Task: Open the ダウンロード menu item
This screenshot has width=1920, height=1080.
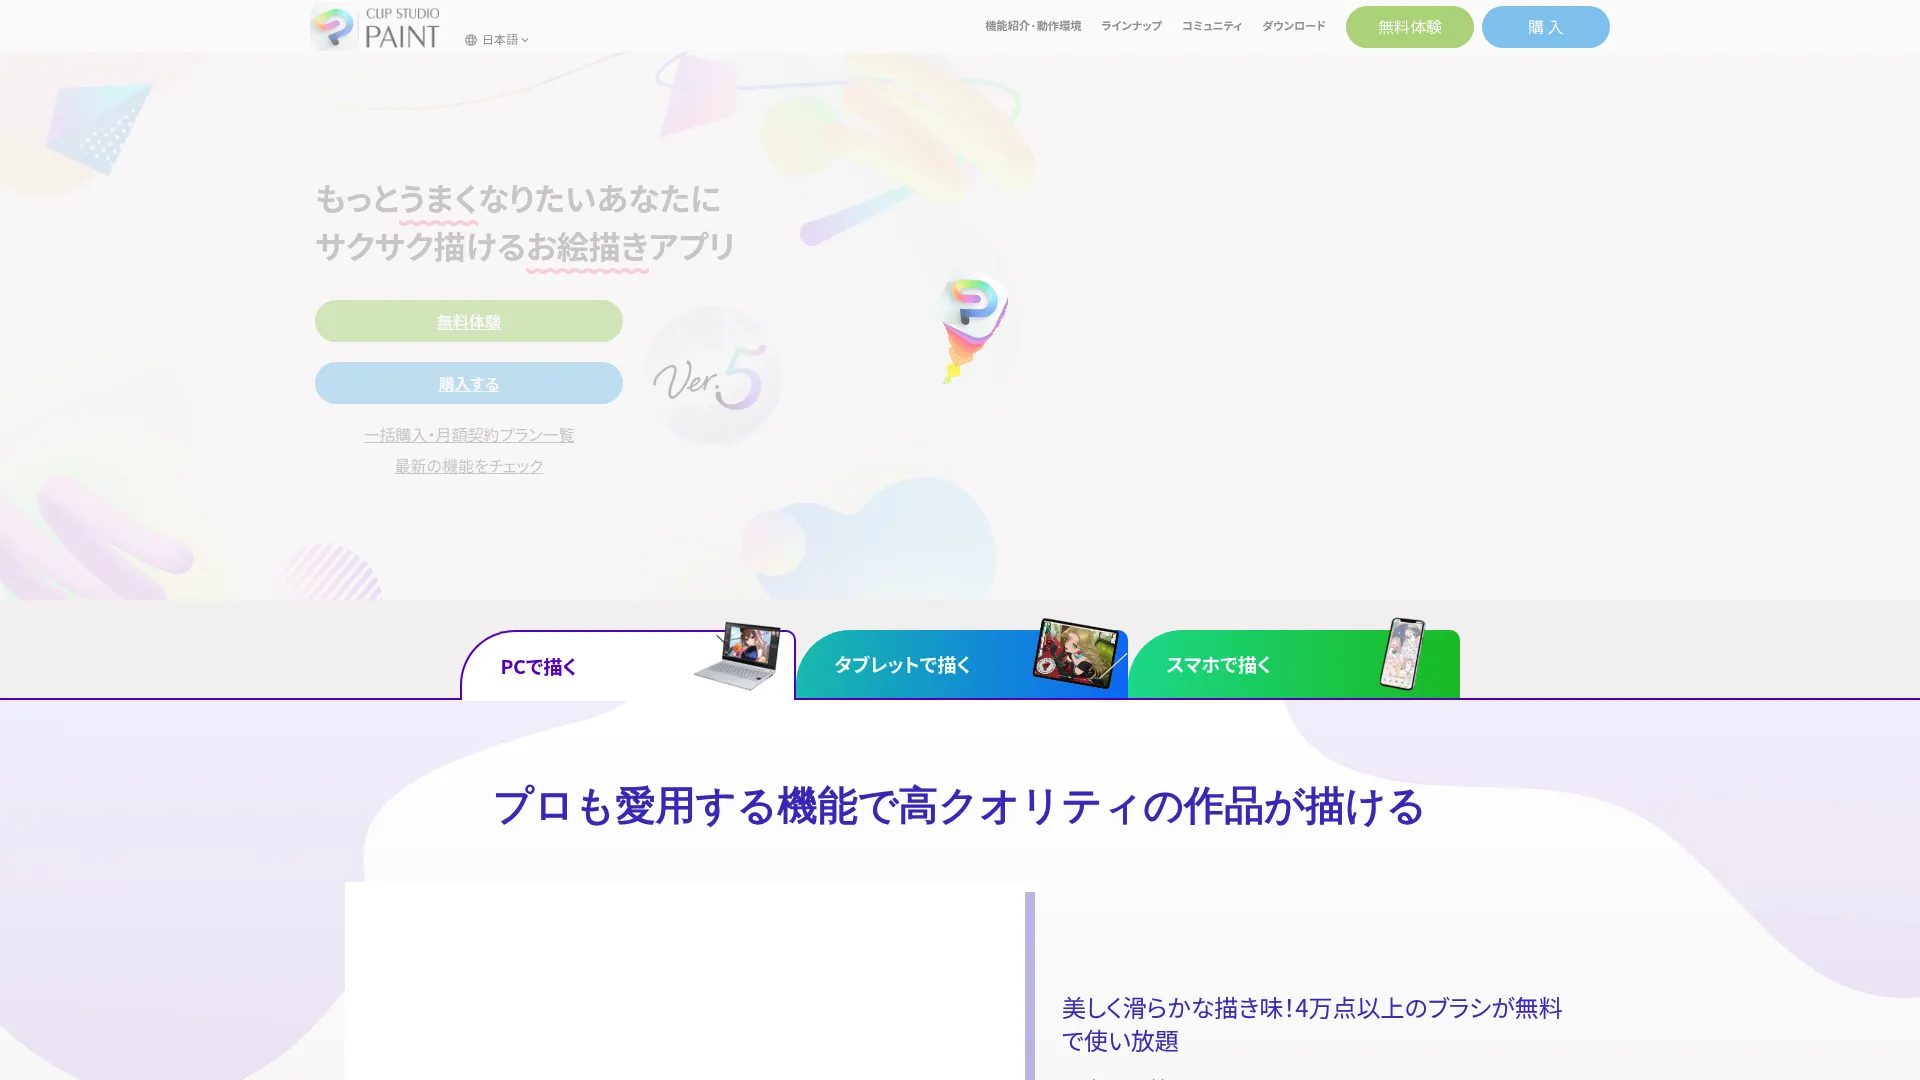Action: [x=1294, y=26]
